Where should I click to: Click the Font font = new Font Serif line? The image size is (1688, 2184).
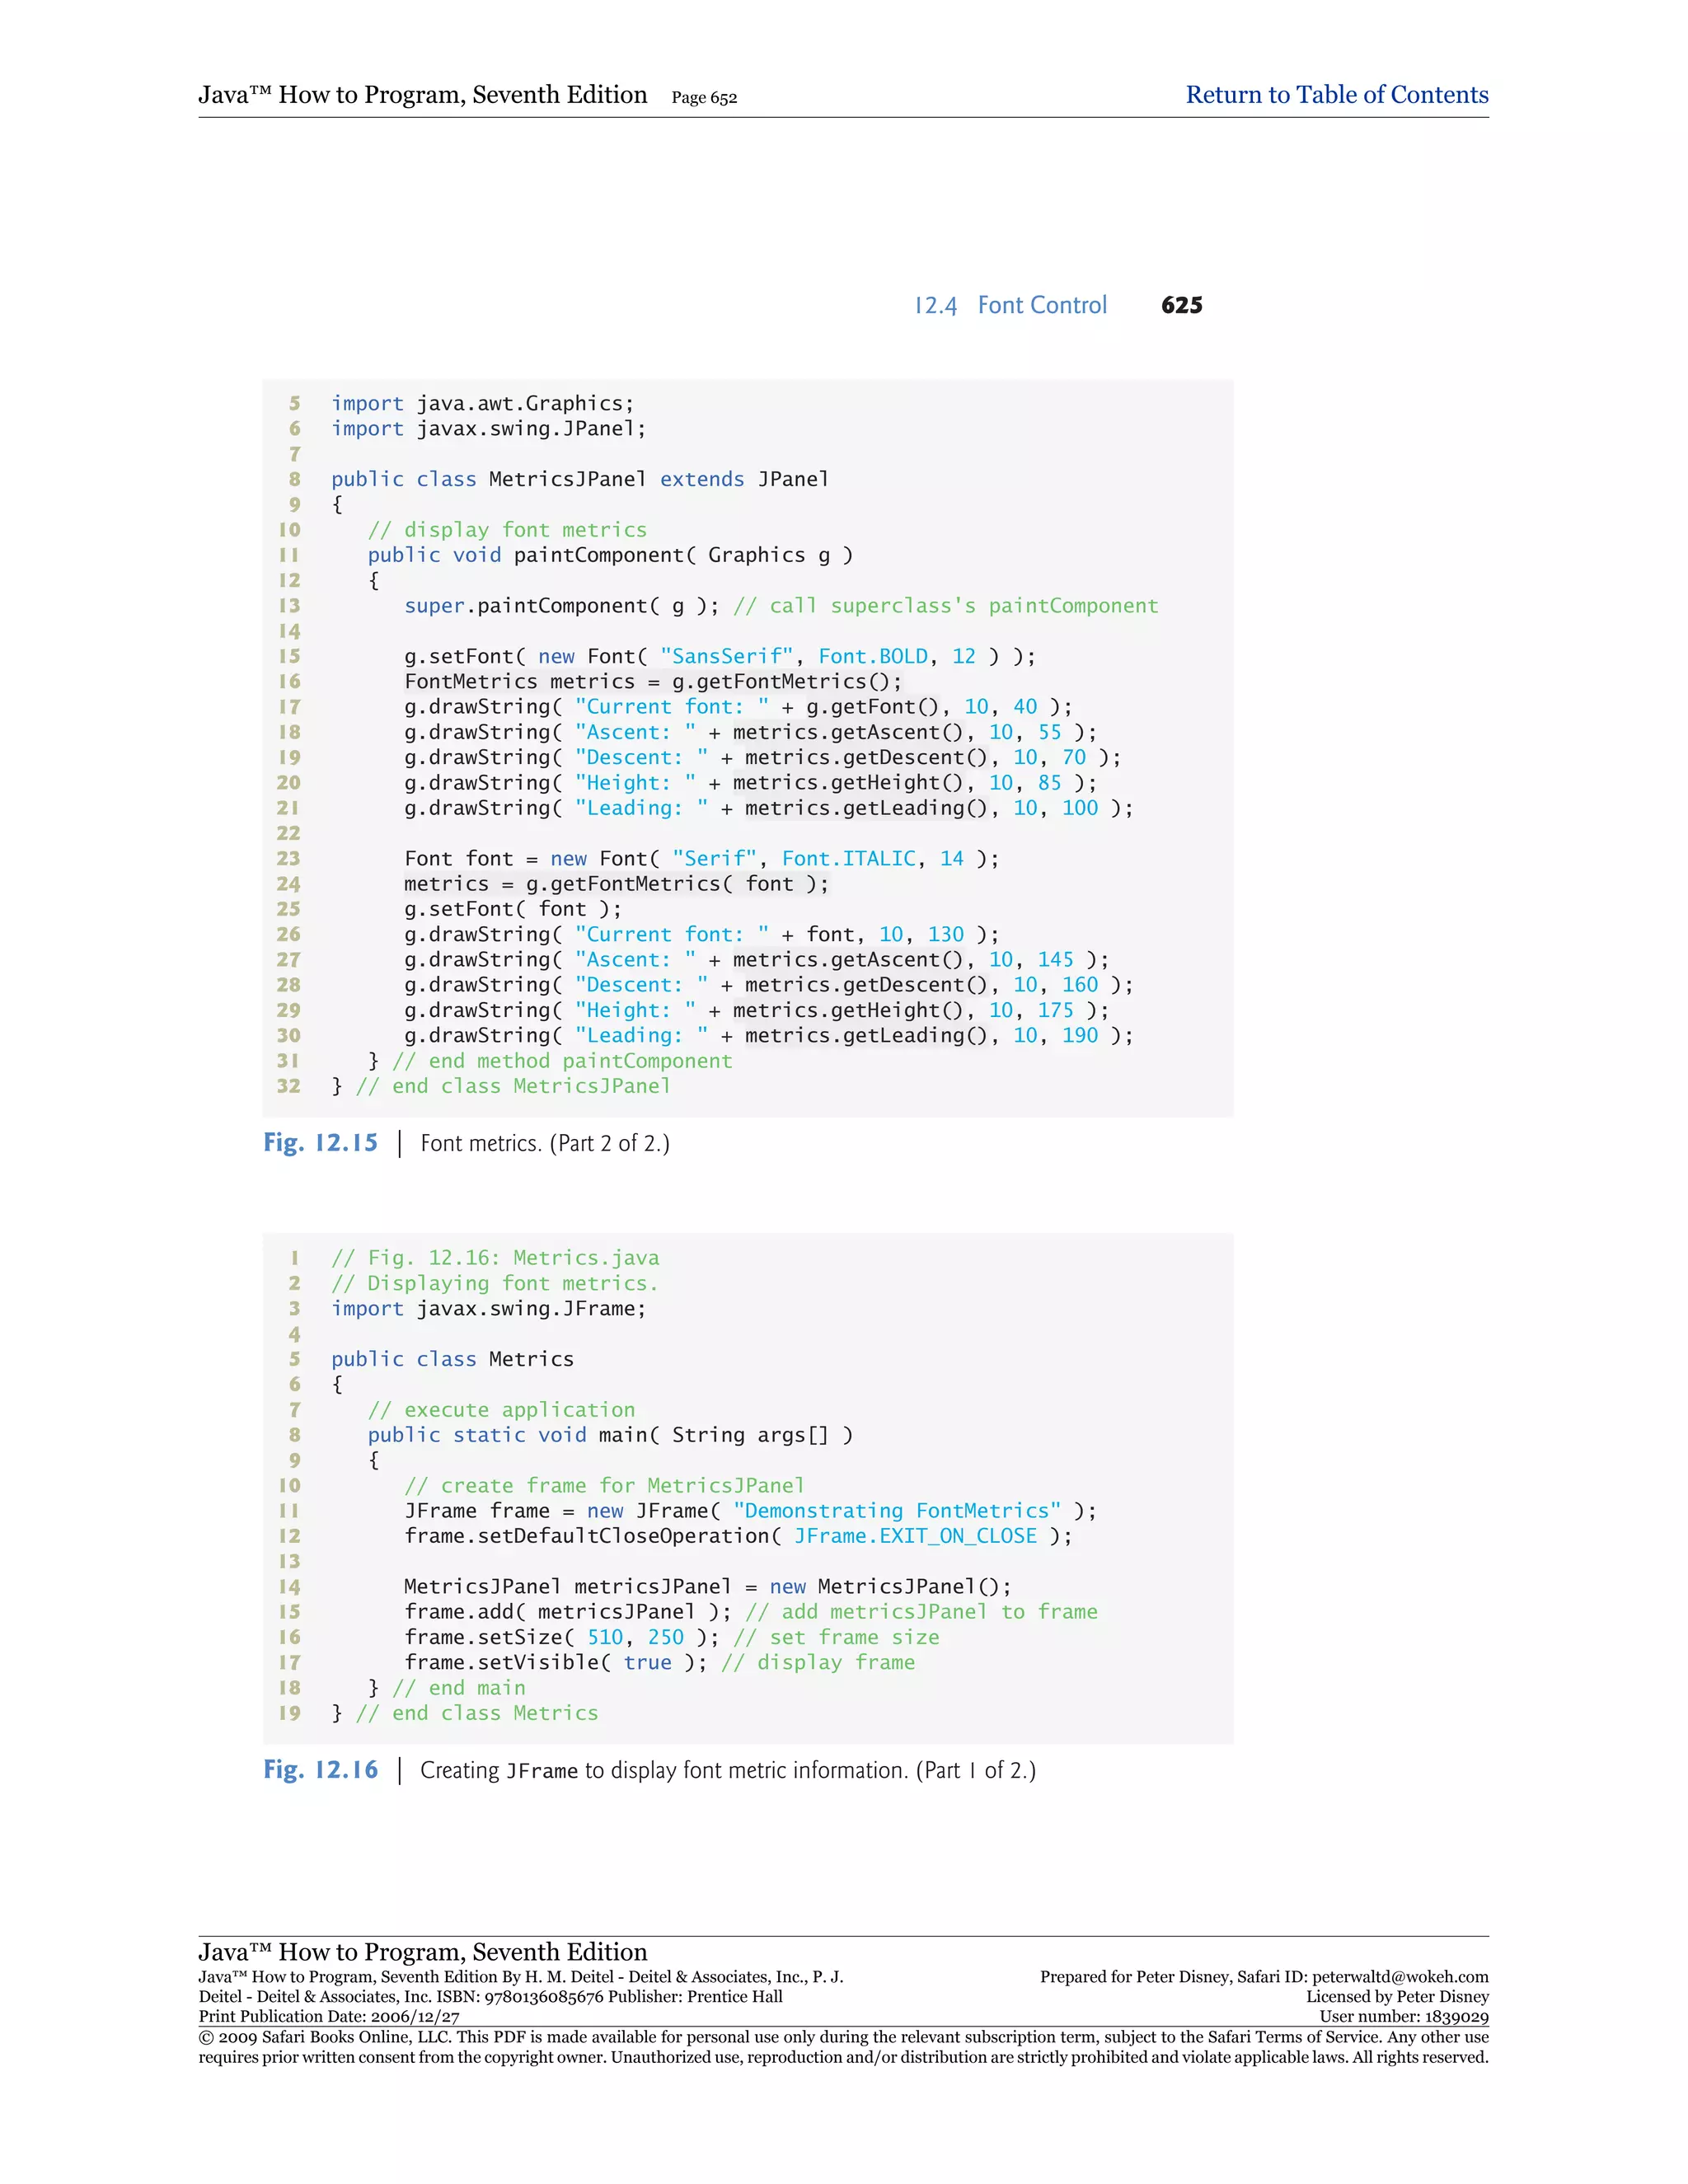(700, 859)
